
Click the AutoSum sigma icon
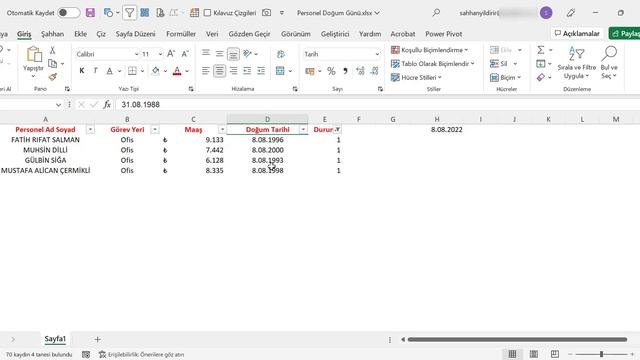pos(541,50)
